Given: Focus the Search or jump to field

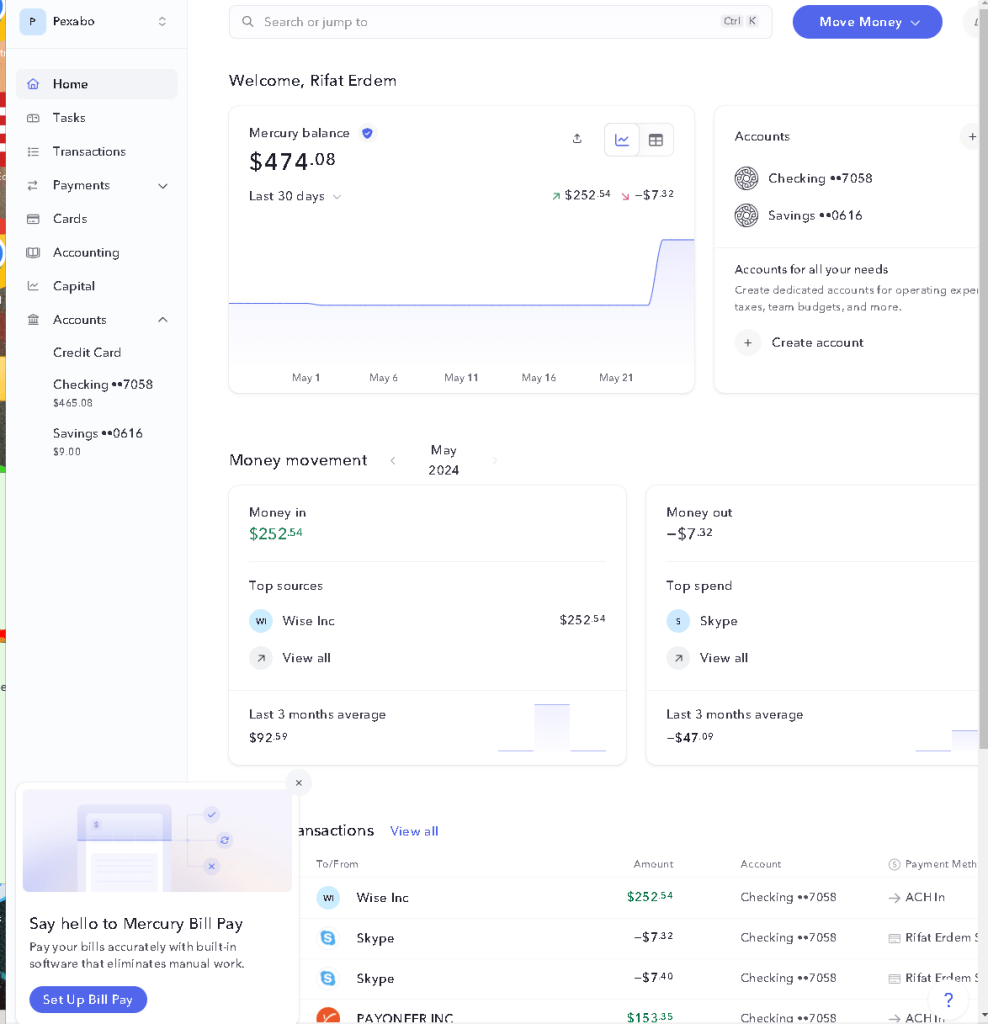Looking at the screenshot, I should (500, 22).
